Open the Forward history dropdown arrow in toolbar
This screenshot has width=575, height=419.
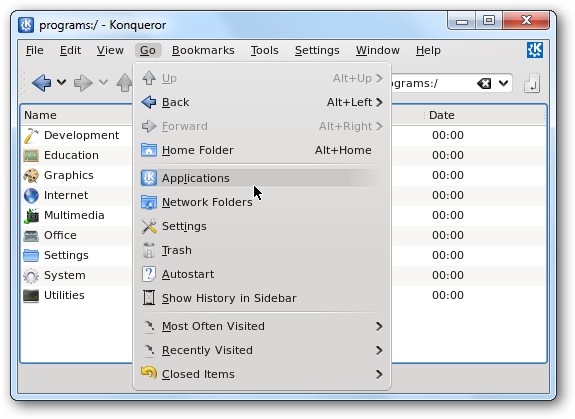click(103, 82)
